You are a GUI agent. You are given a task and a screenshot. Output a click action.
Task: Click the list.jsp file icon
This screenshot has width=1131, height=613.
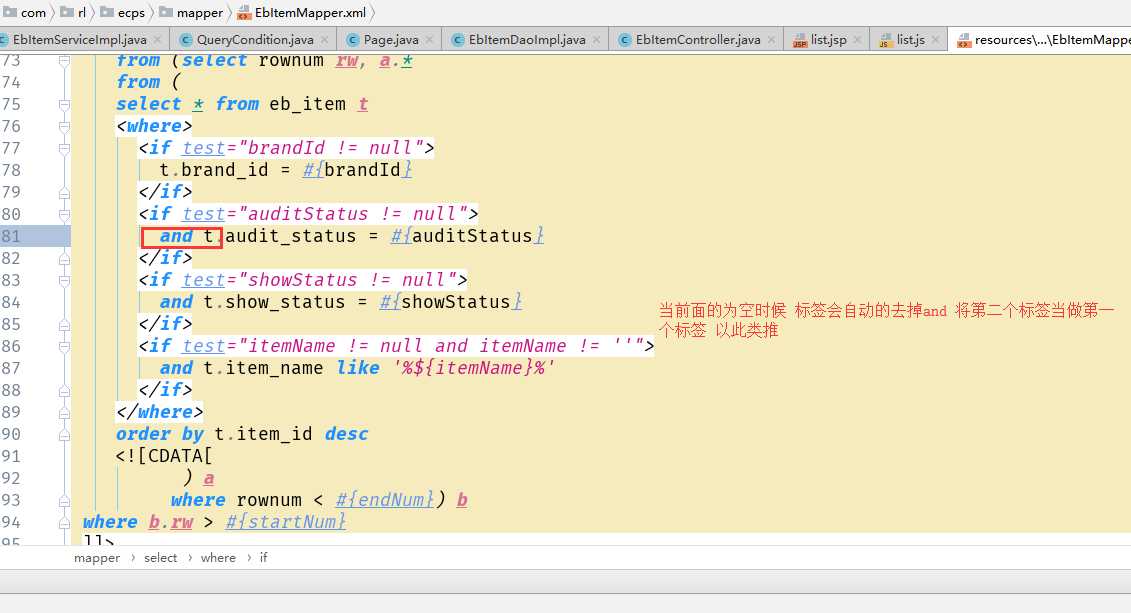800,40
